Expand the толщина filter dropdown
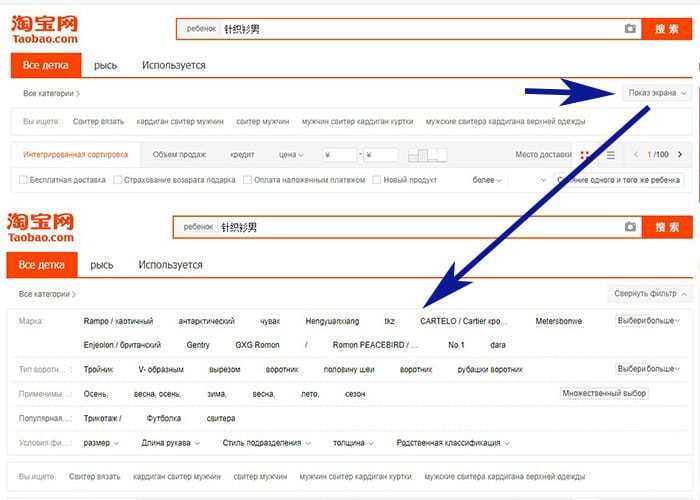Screen dimensions: 700x500 [x=354, y=442]
